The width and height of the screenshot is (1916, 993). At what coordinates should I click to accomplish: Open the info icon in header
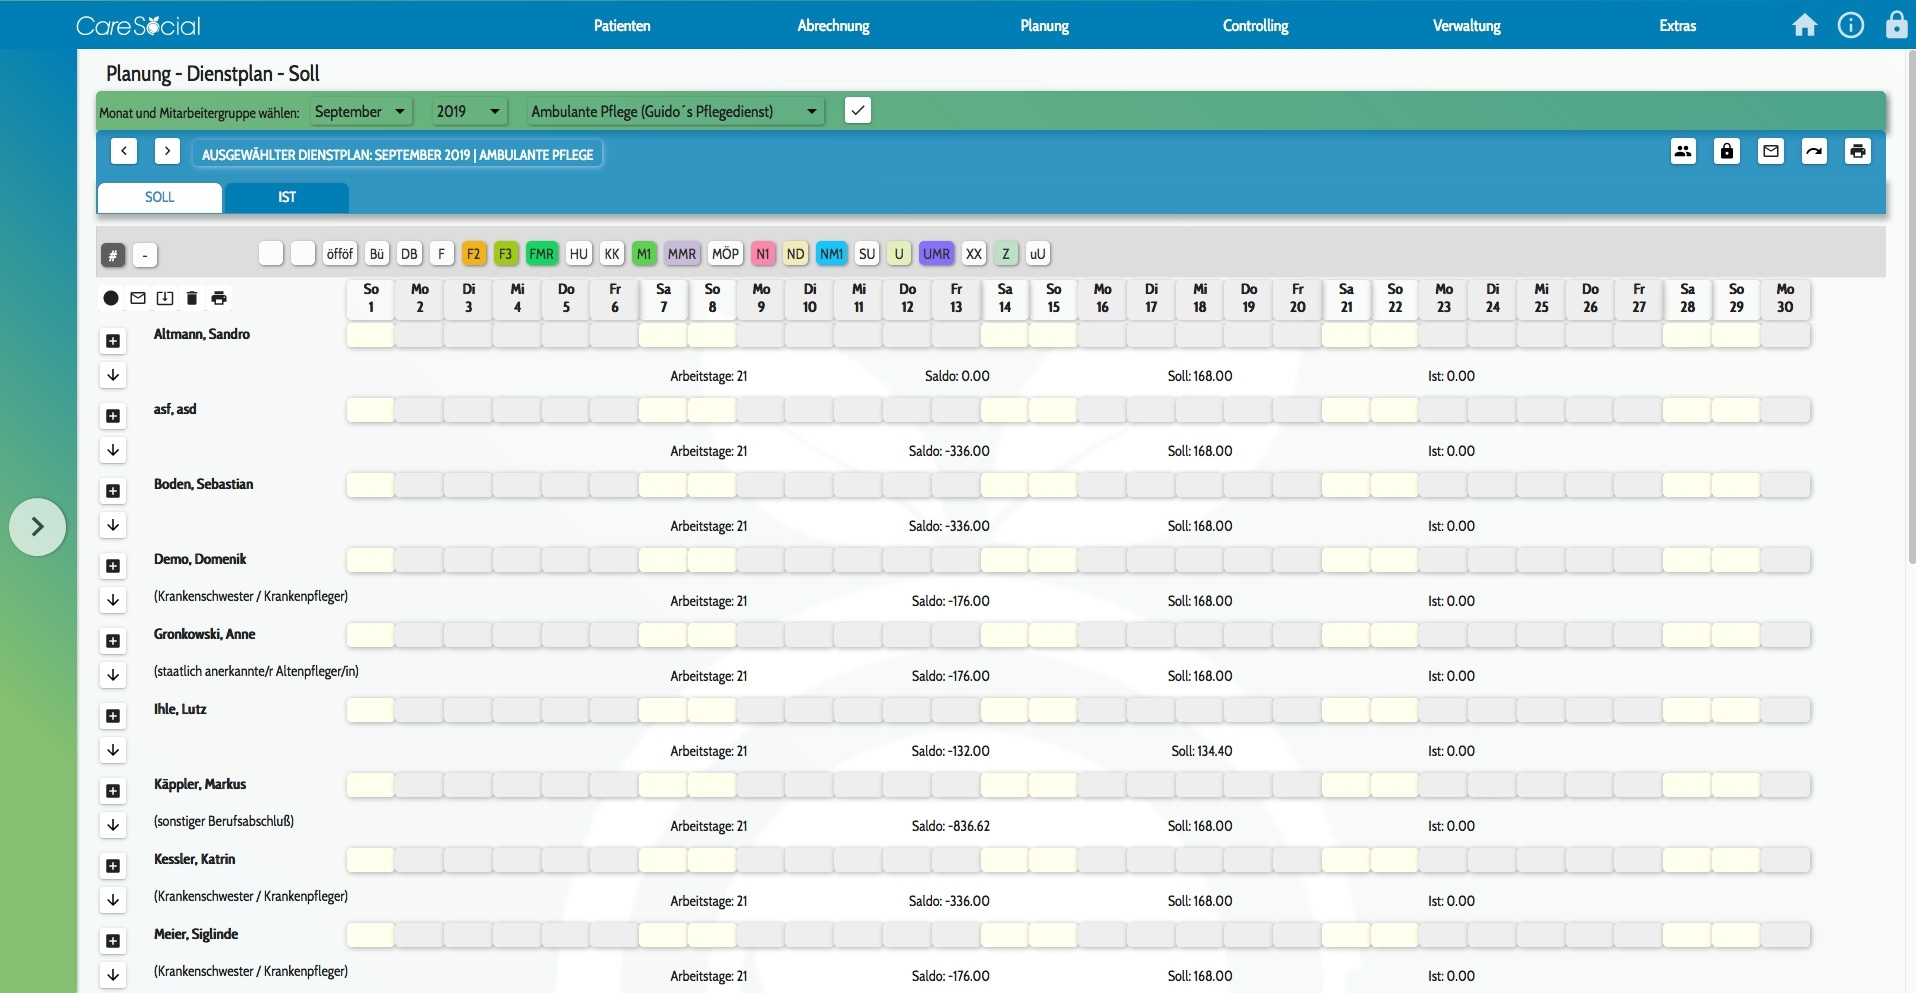(x=1850, y=25)
